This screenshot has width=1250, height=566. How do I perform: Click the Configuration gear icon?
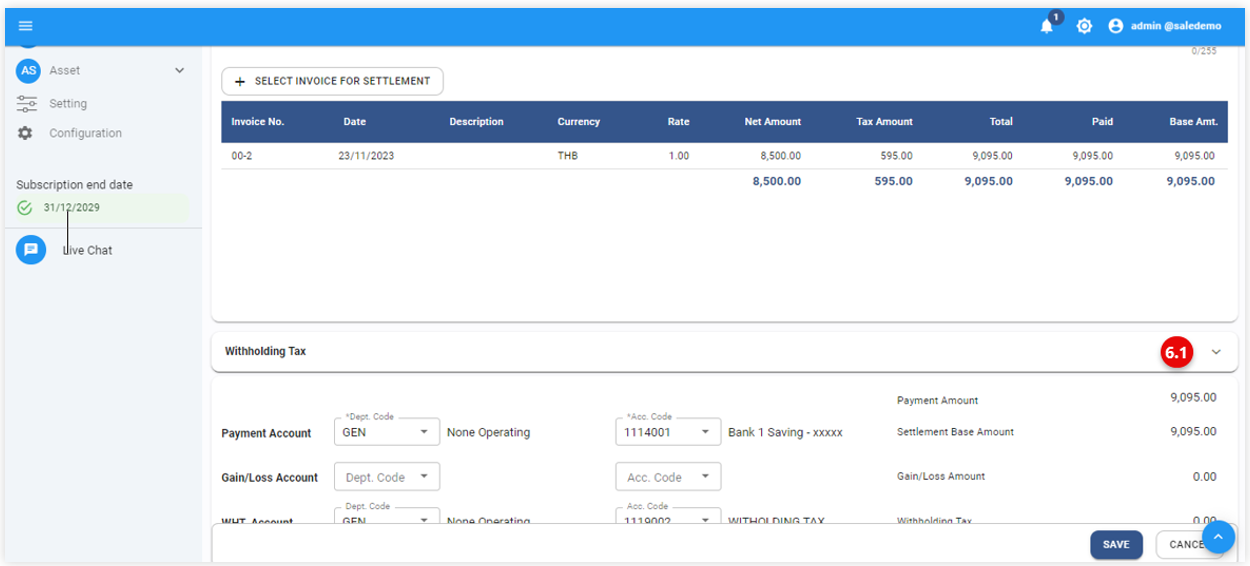click(x=26, y=133)
